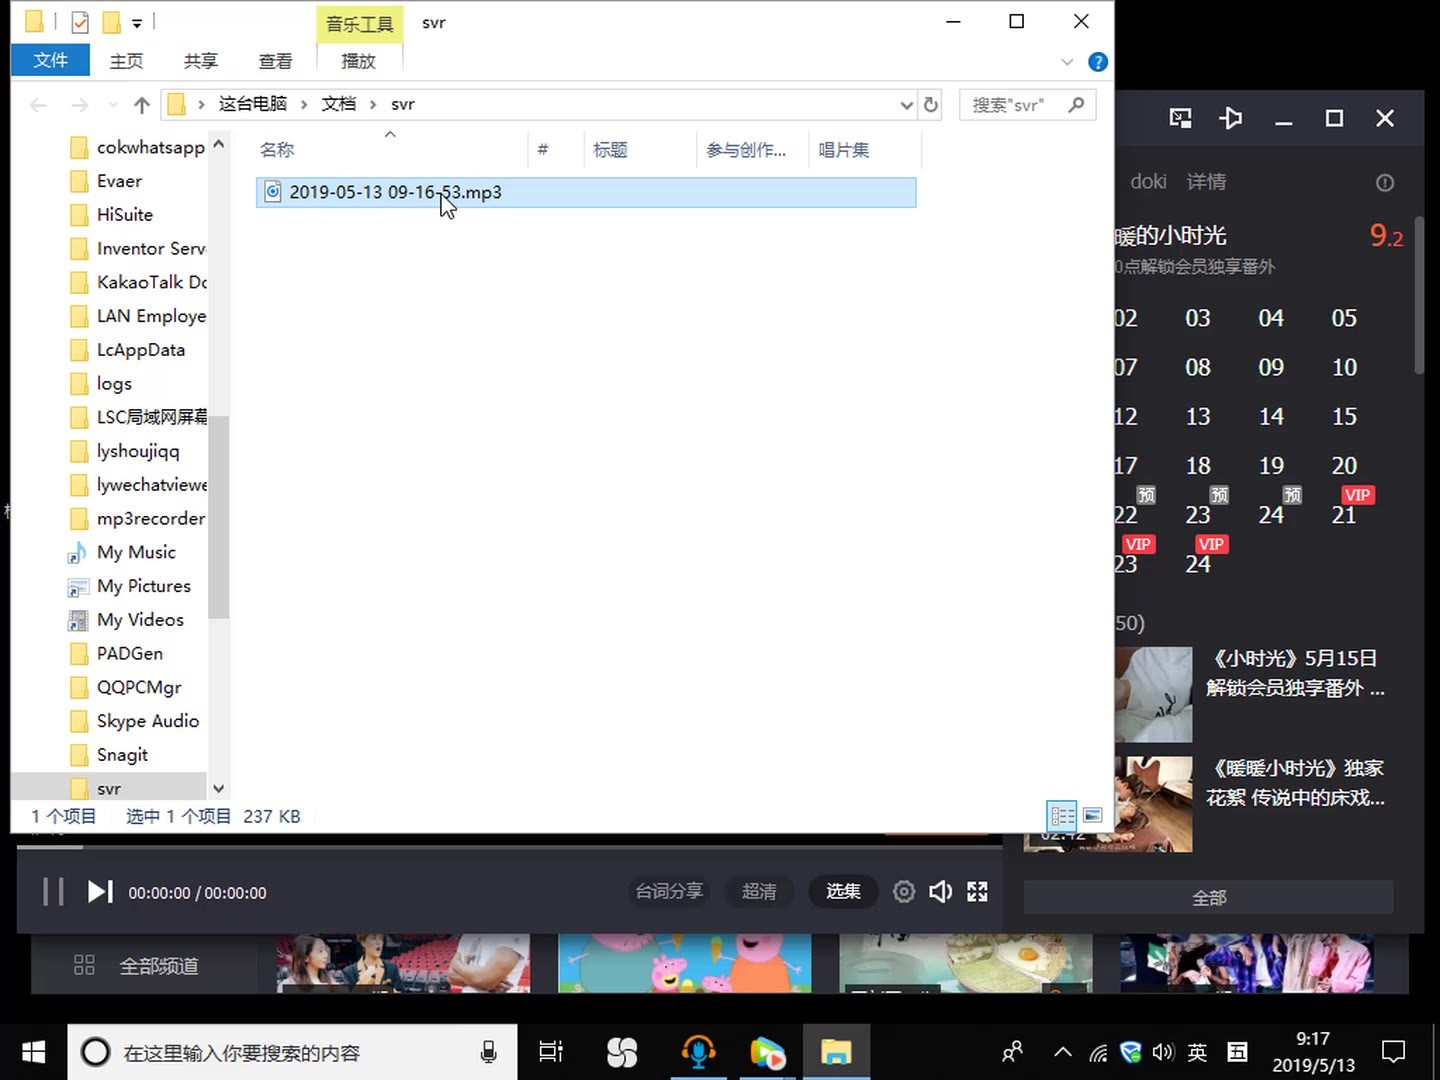Open Task View on the taskbar

pyautogui.click(x=551, y=1052)
